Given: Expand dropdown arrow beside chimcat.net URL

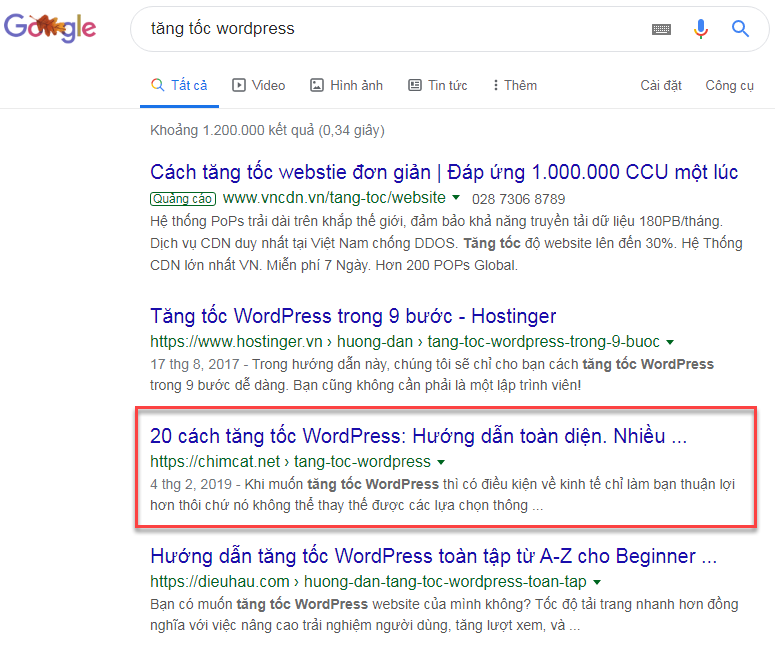Looking at the screenshot, I should 441,462.
